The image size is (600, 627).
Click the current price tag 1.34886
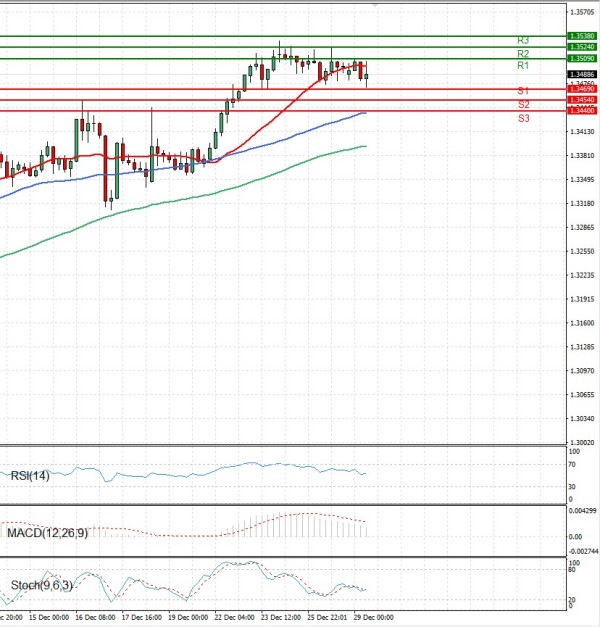click(x=582, y=74)
